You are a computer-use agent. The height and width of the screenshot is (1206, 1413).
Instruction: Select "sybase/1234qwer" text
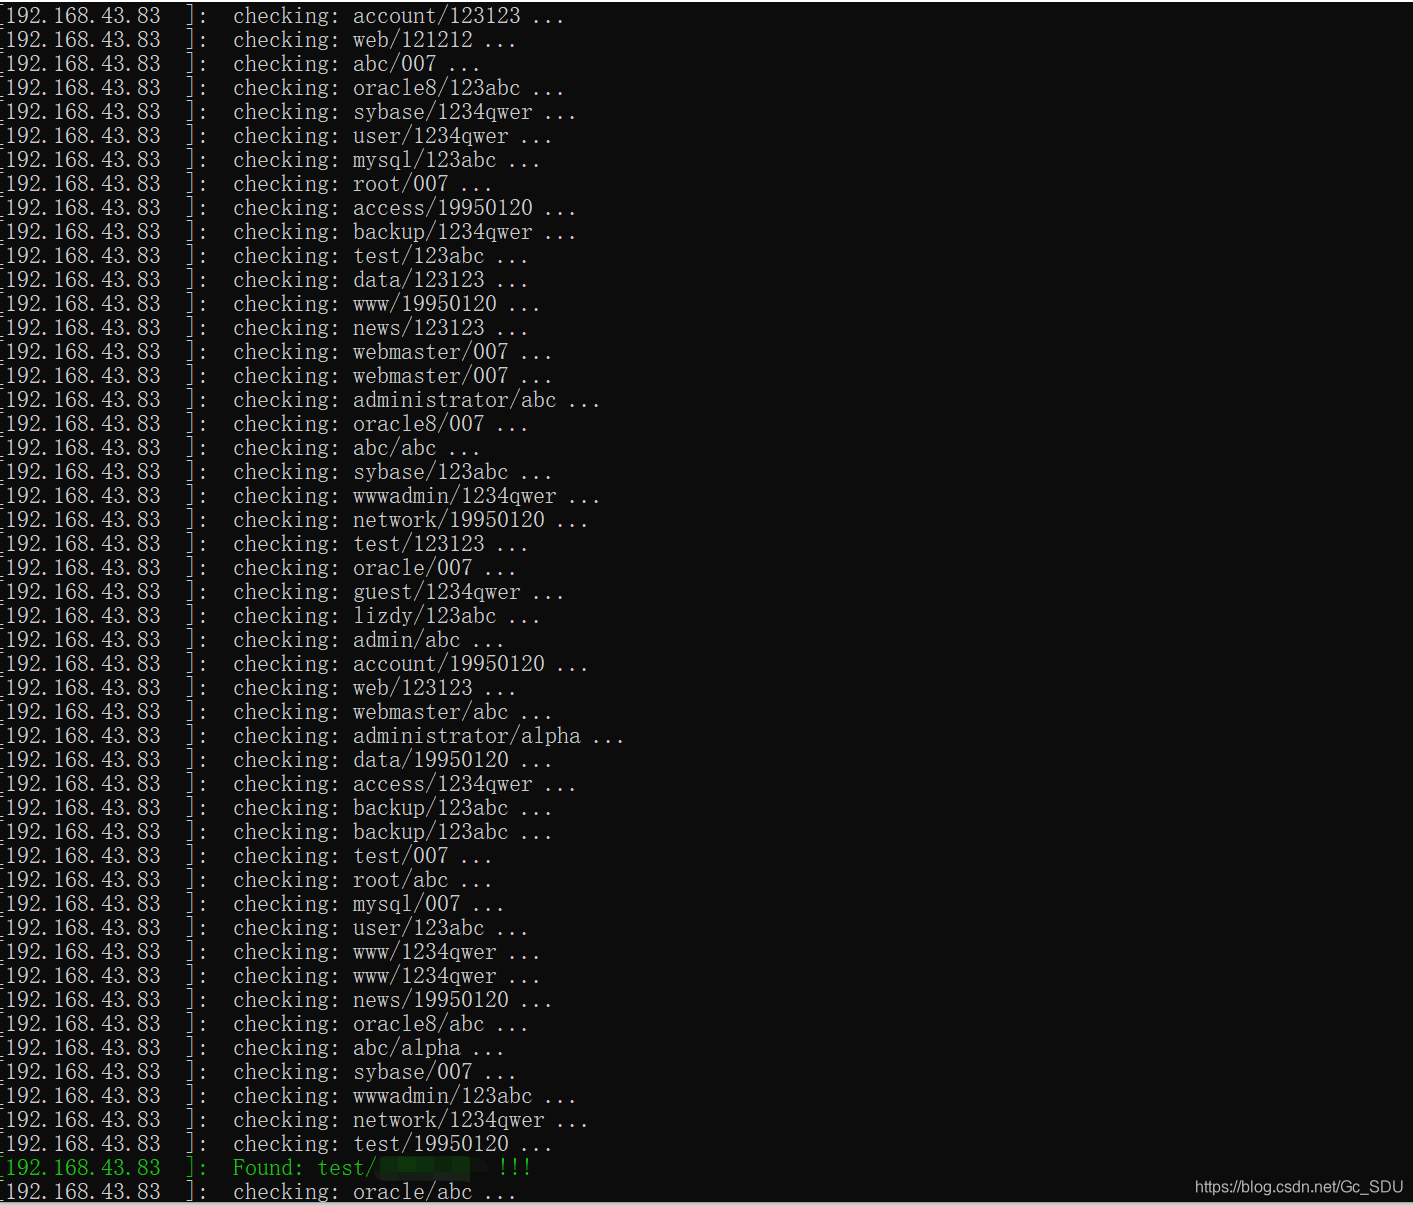[x=442, y=111]
